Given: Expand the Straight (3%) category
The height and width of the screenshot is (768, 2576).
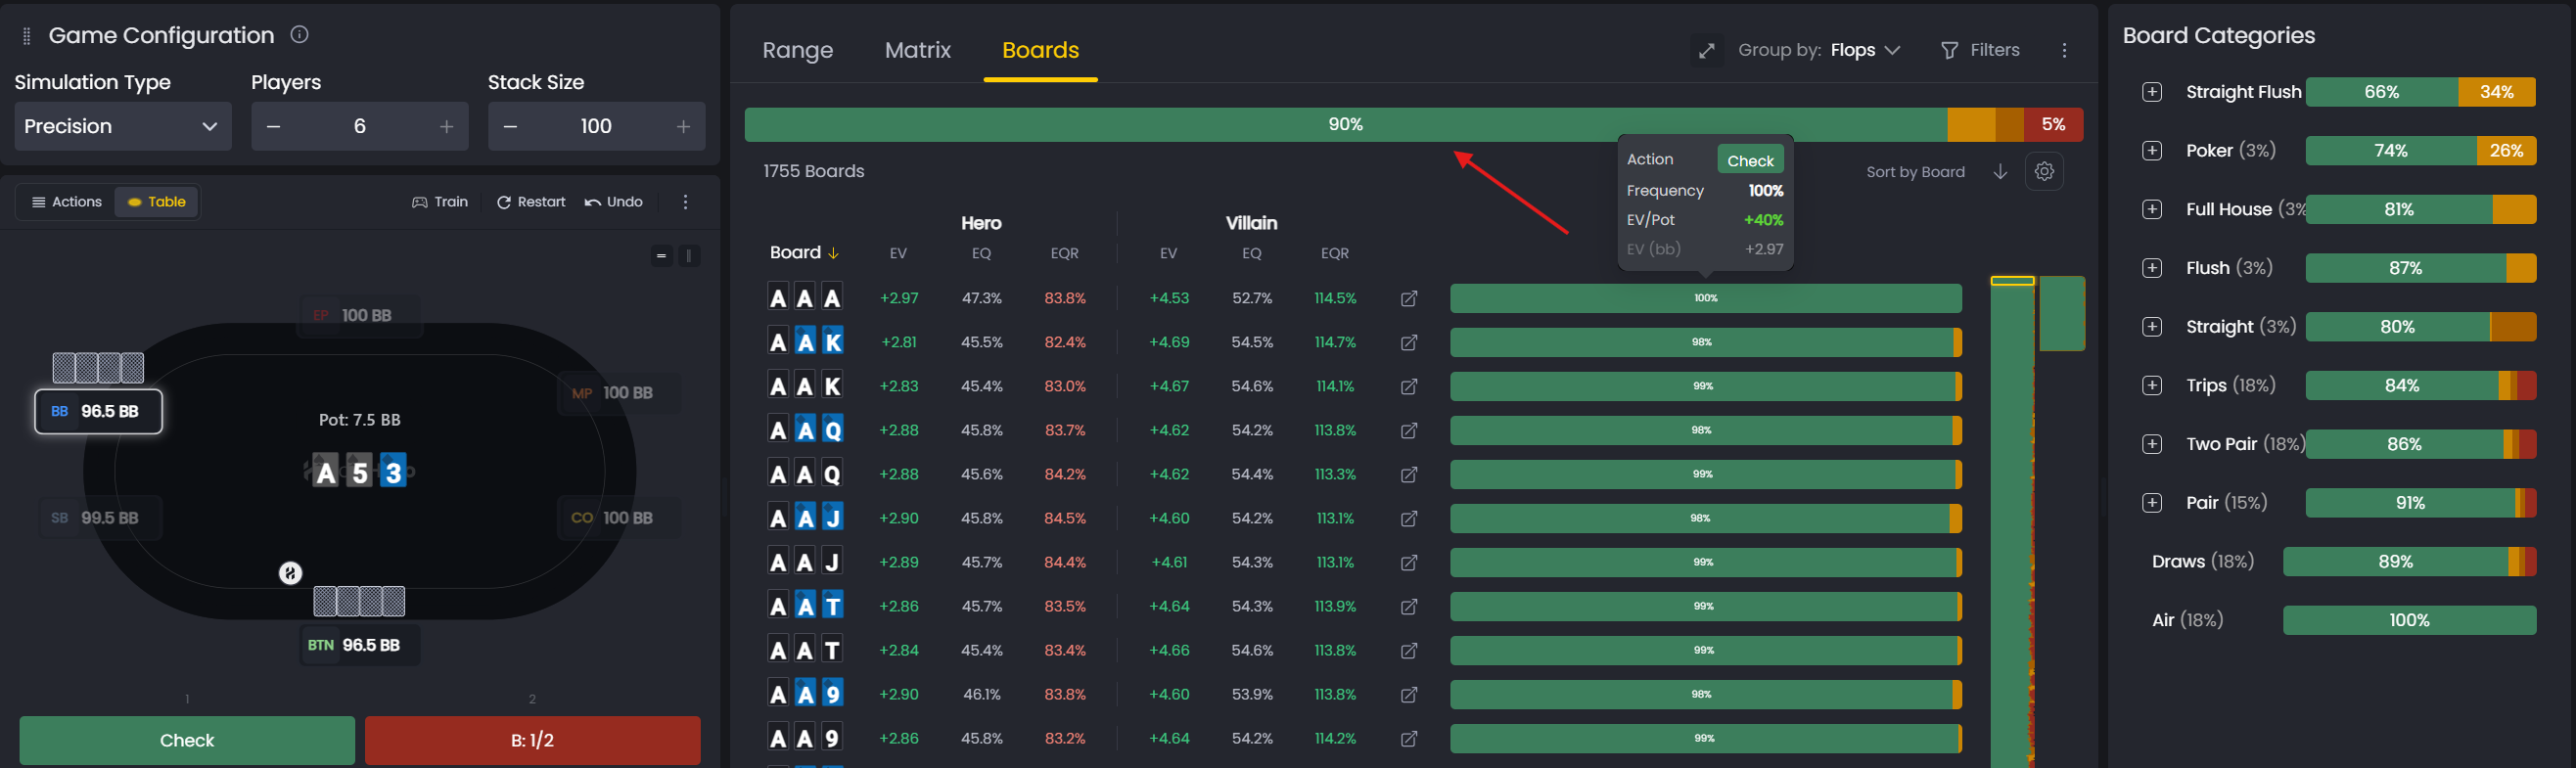Looking at the screenshot, I should tap(2152, 327).
